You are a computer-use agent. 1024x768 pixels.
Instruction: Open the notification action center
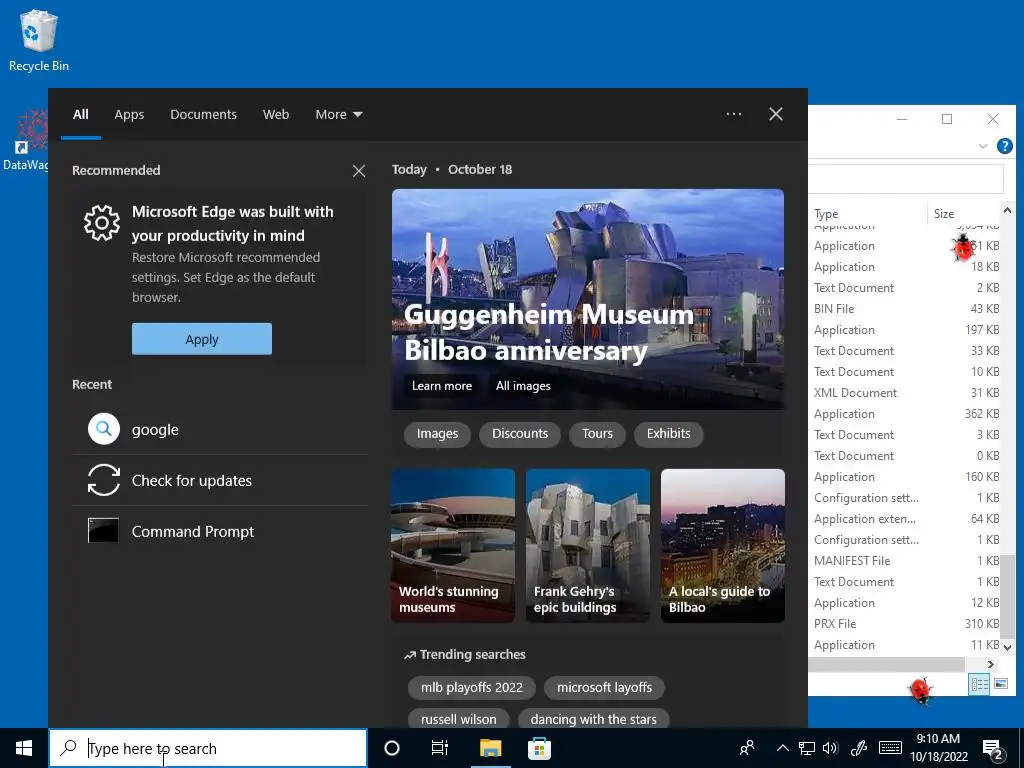click(993, 749)
